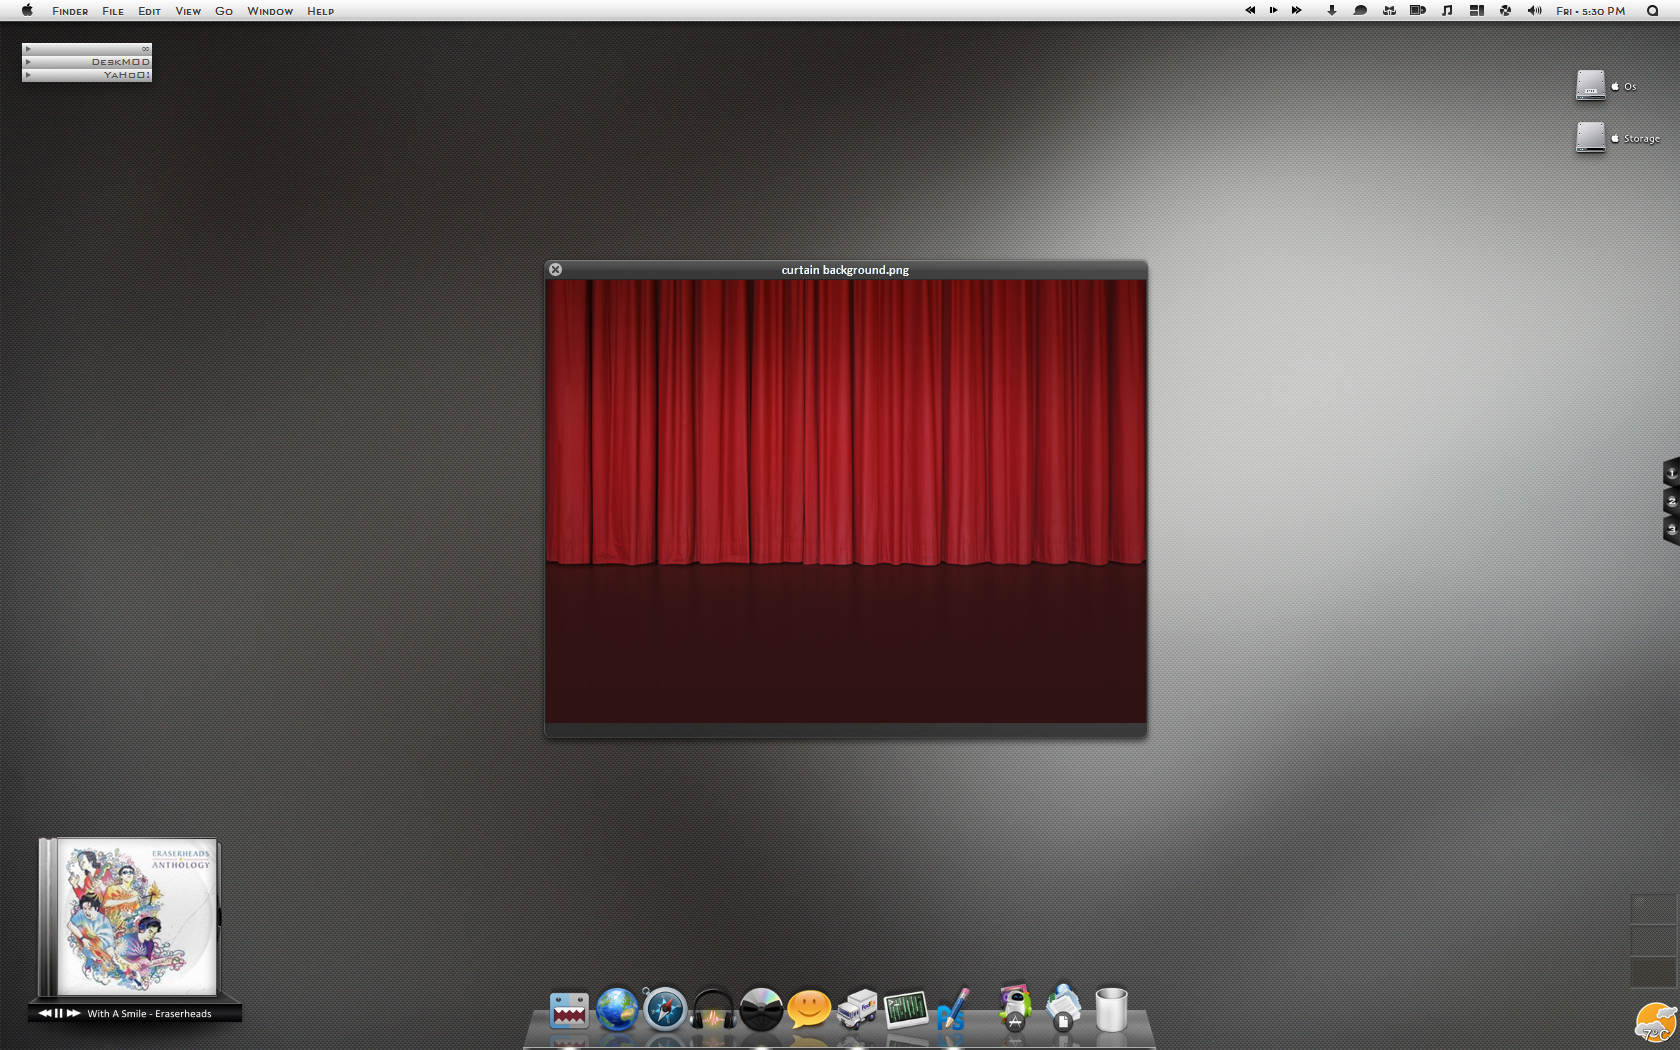Viewport: 1680px width, 1050px height.
Task: Click the red curtain image preview
Action: (x=846, y=501)
